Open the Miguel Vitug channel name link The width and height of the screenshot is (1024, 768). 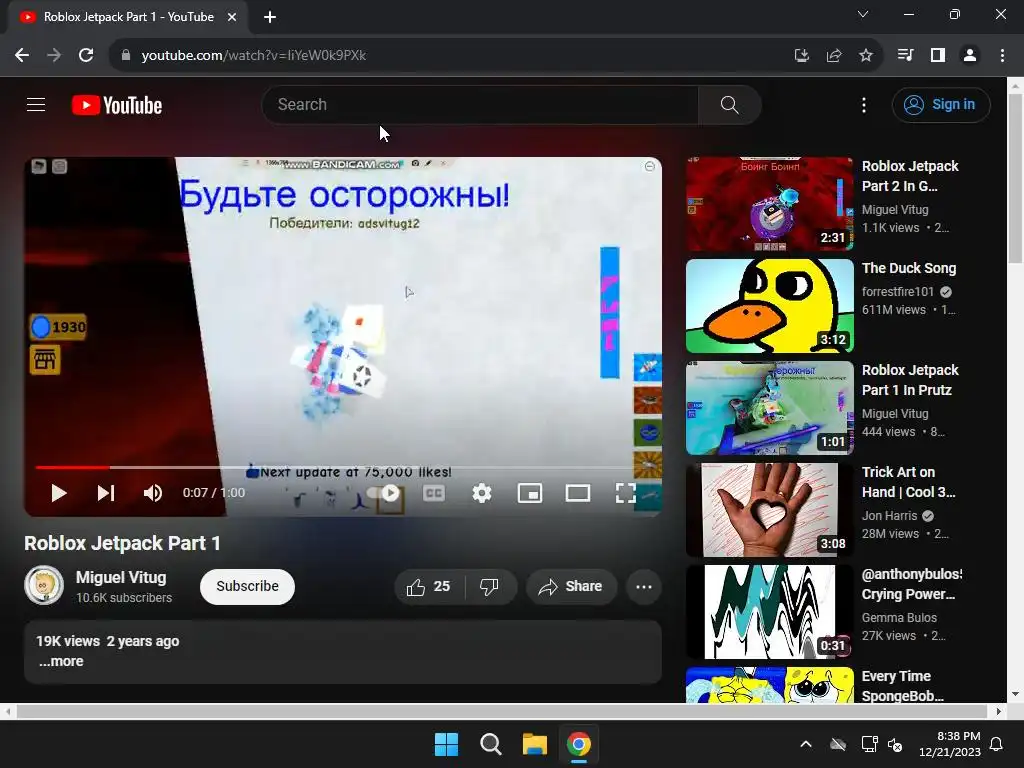121,577
